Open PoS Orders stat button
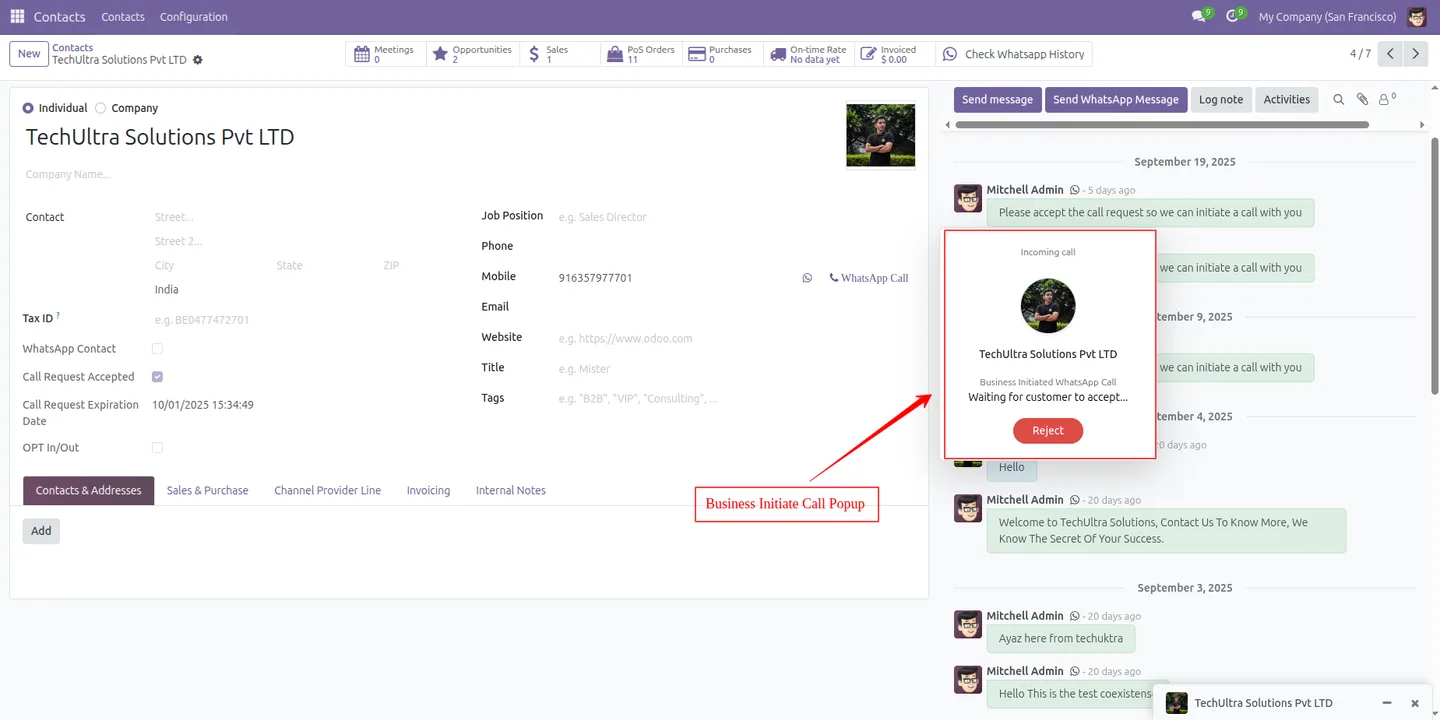1440x720 pixels. (x=641, y=54)
